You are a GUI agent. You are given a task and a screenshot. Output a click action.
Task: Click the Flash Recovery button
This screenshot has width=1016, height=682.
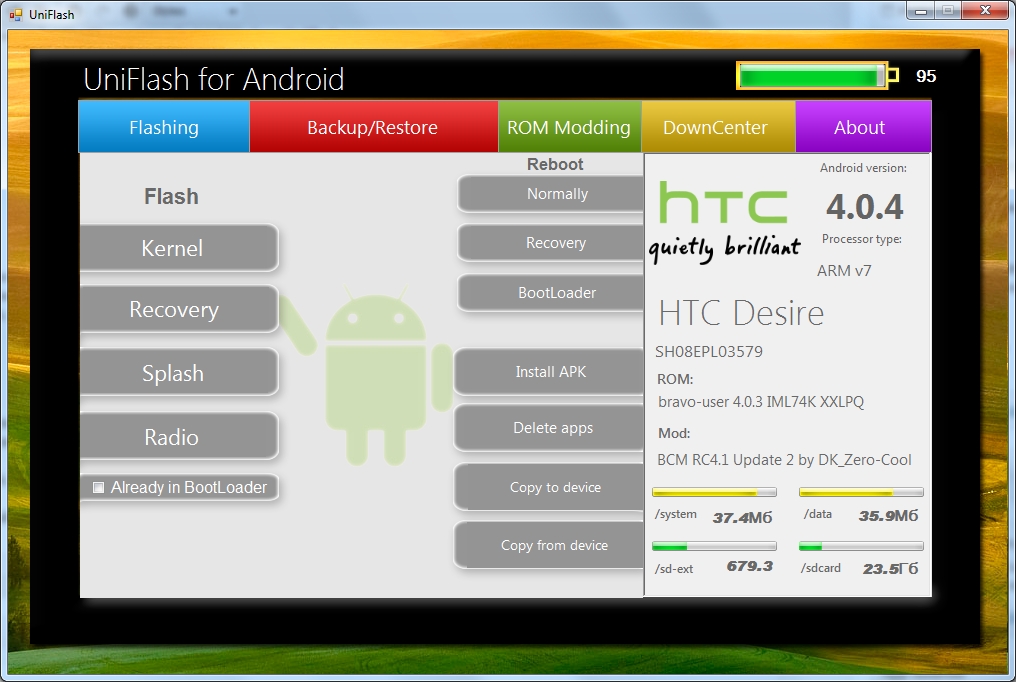(x=174, y=310)
